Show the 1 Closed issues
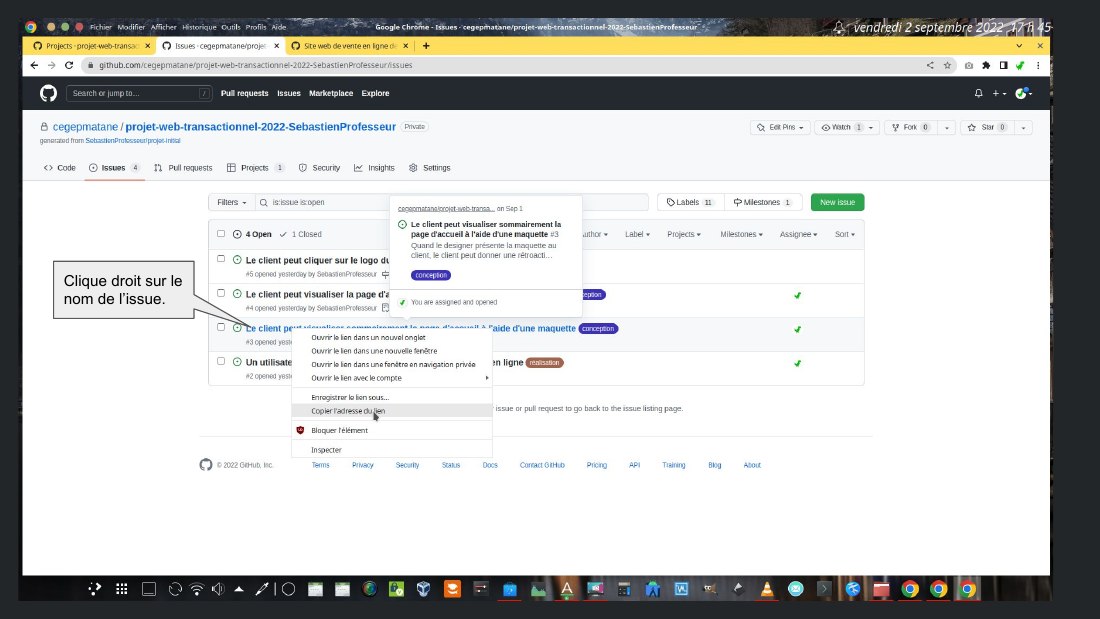The height and width of the screenshot is (619, 1100). [x=300, y=234]
